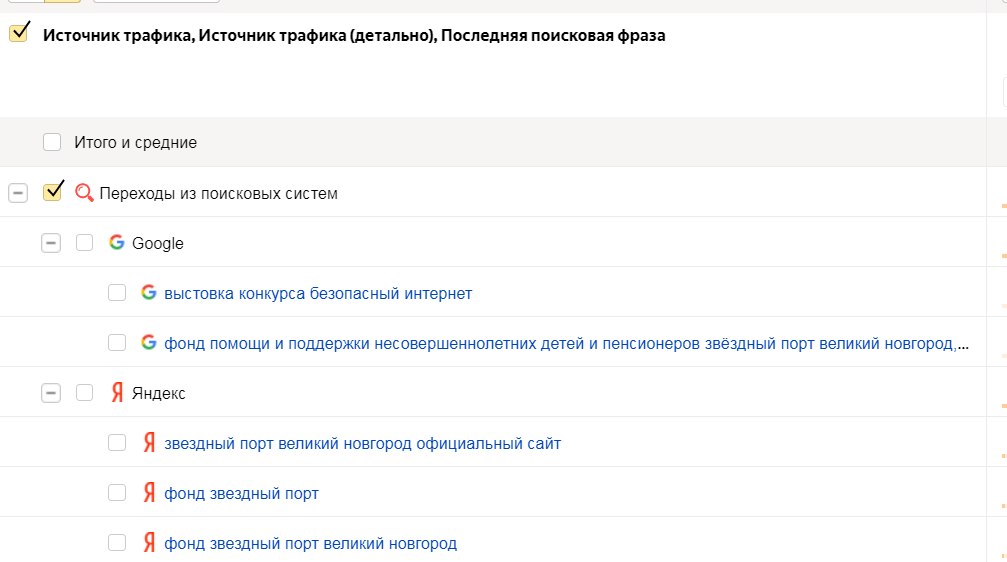
Task: Collapse the Google subgroup
Action: 51,243
